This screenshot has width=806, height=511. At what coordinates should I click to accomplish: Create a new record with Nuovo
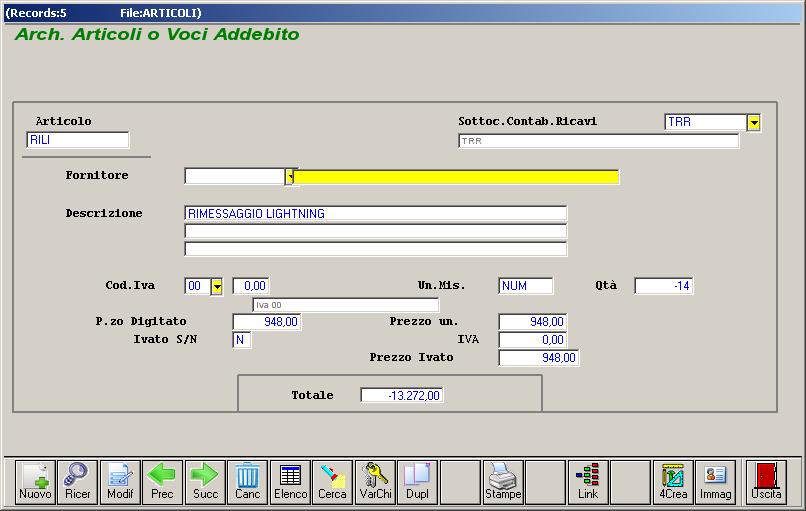click(x=35, y=482)
